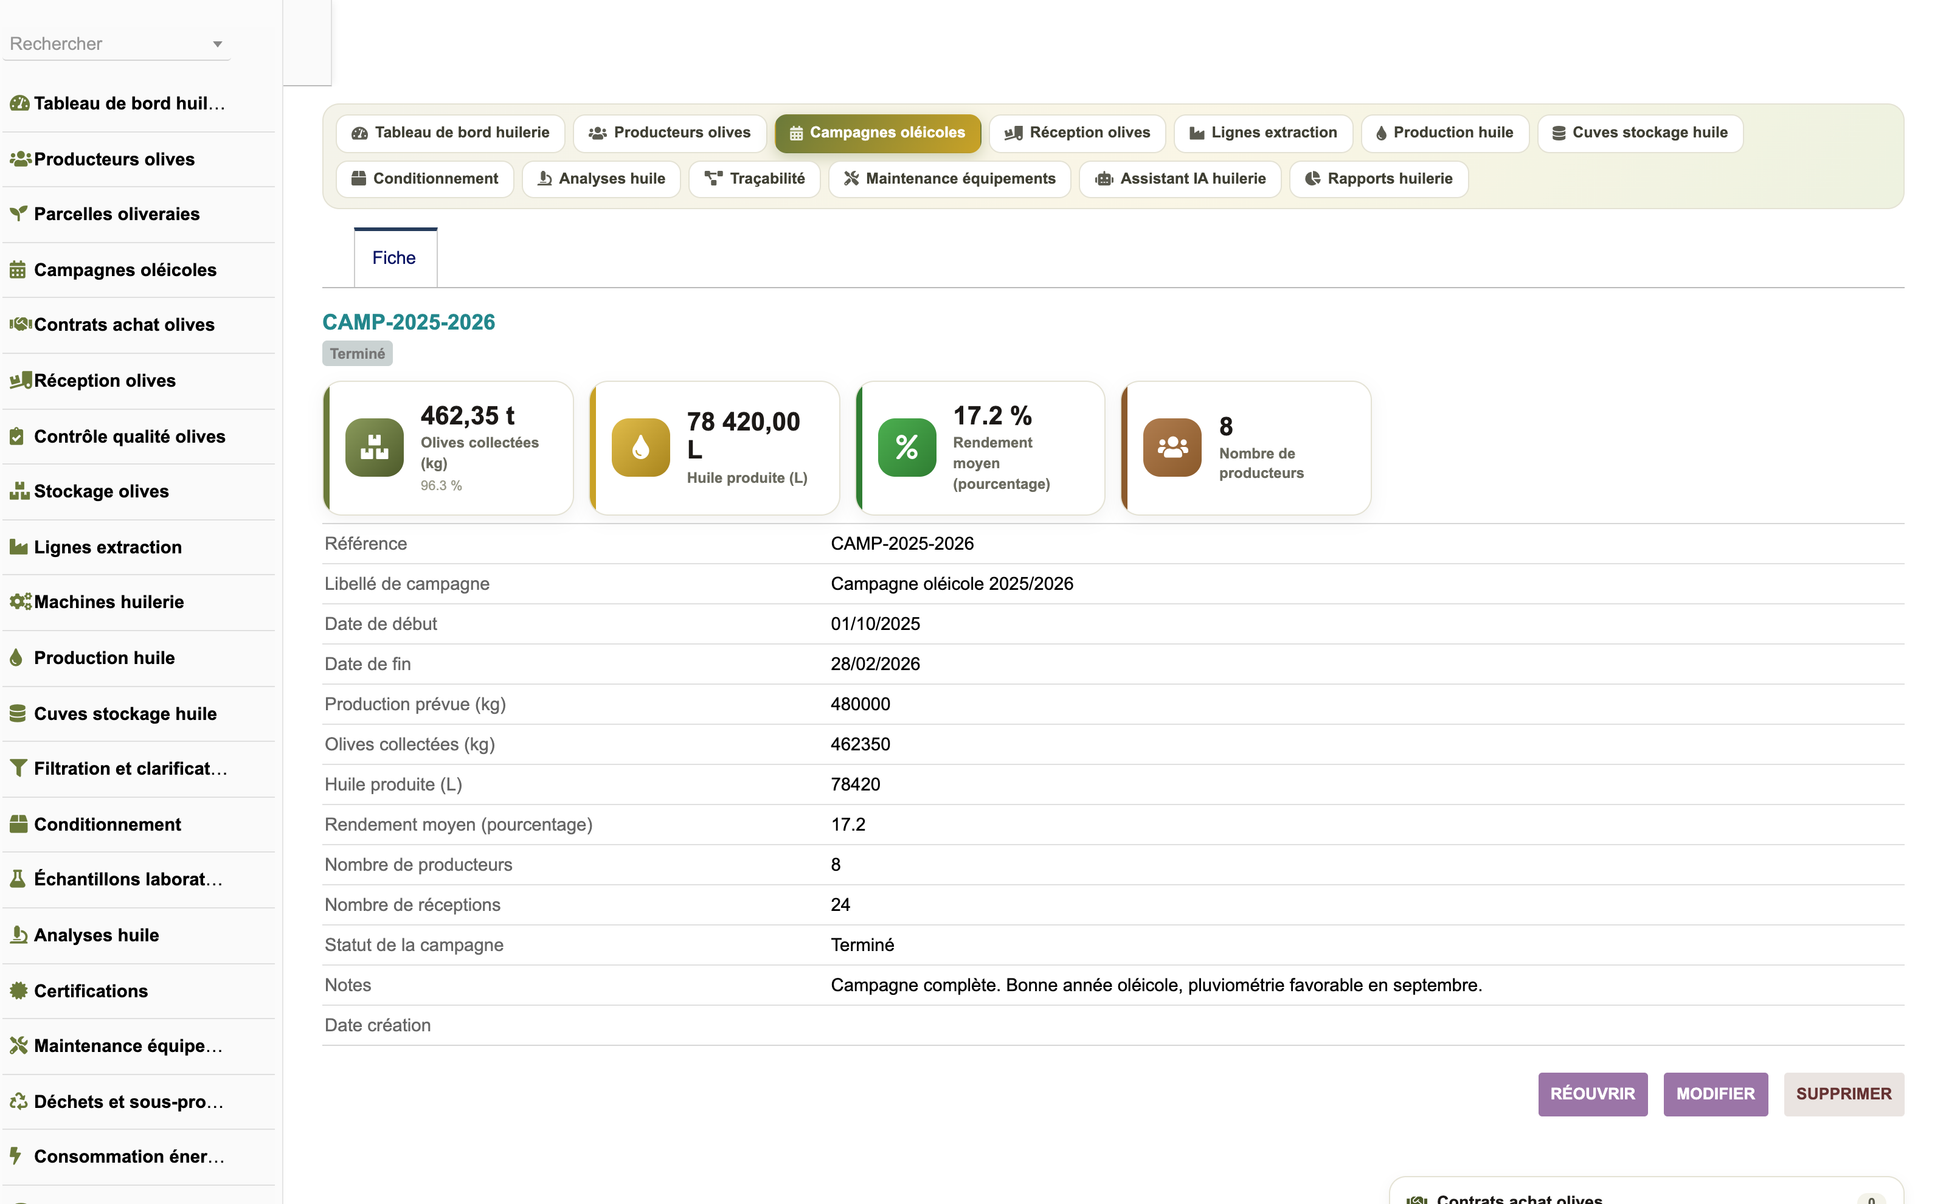This screenshot has height=1204, width=1946.
Task: Open Contrats achat olives in sidebar
Action: pyautogui.click(x=124, y=325)
